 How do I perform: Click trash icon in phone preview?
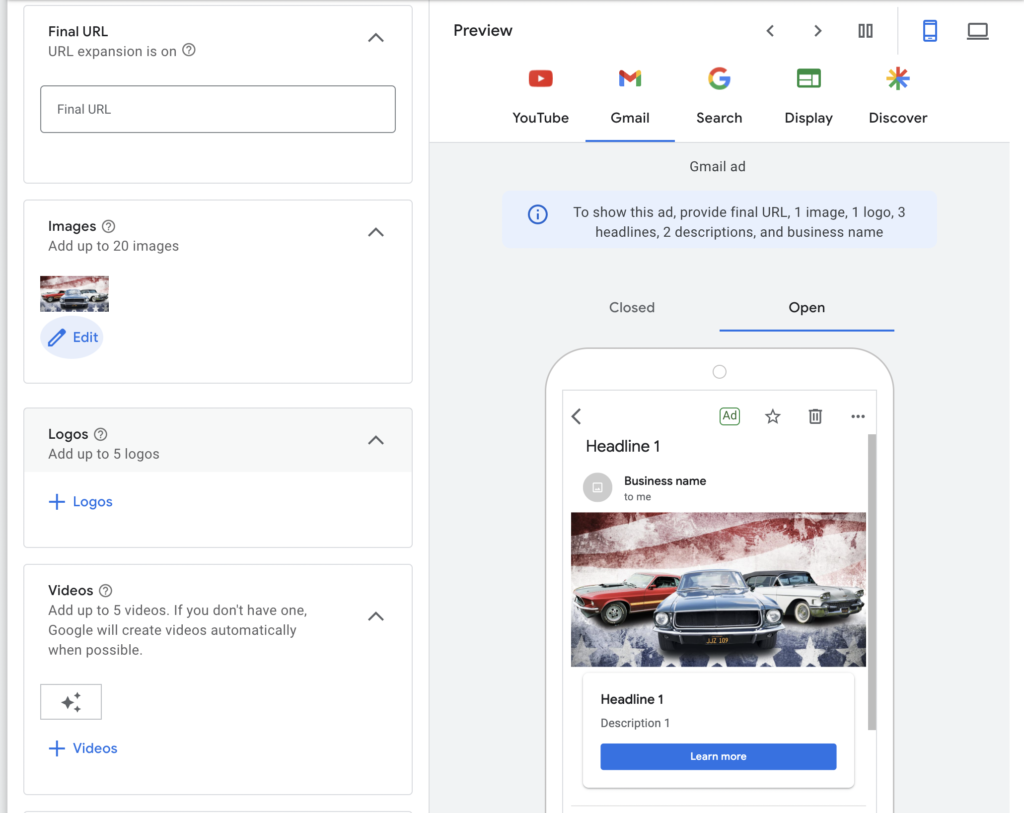pos(815,417)
